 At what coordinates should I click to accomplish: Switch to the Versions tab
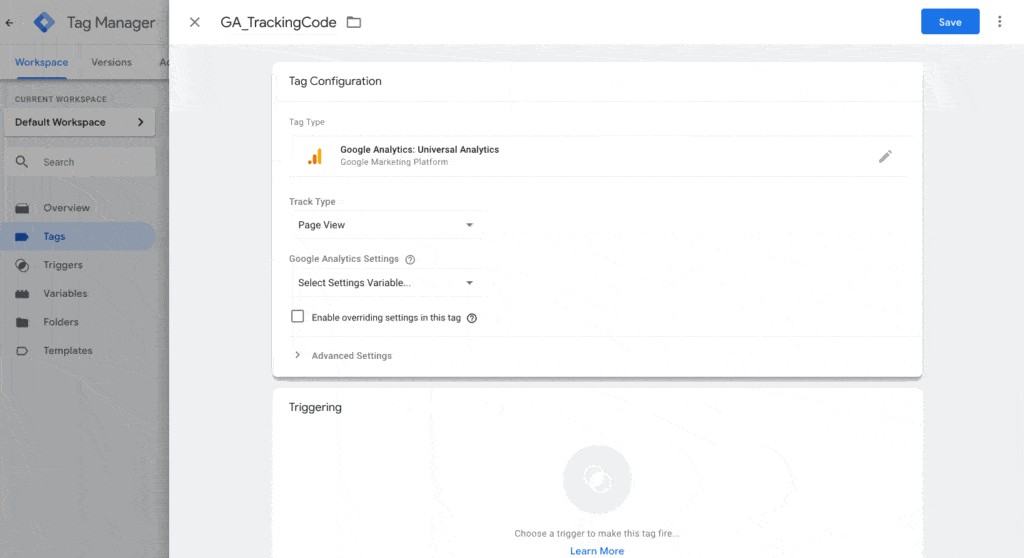pyautogui.click(x=111, y=62)
